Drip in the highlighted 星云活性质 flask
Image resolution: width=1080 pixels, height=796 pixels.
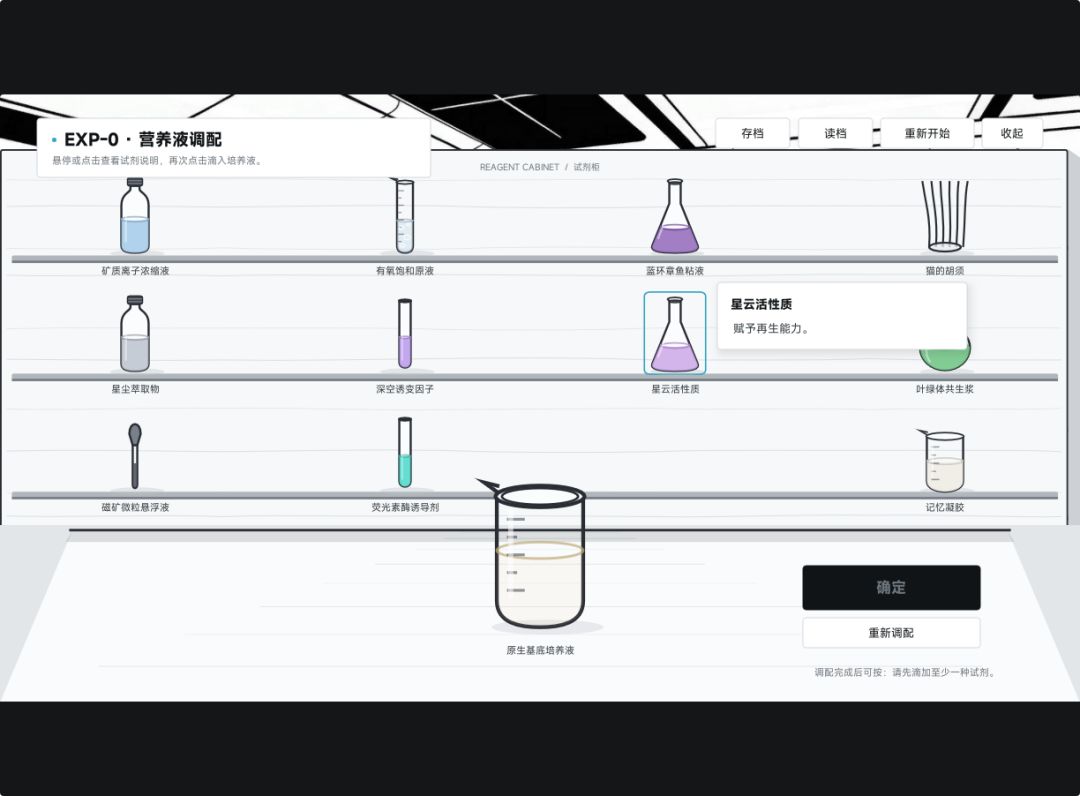675,334
